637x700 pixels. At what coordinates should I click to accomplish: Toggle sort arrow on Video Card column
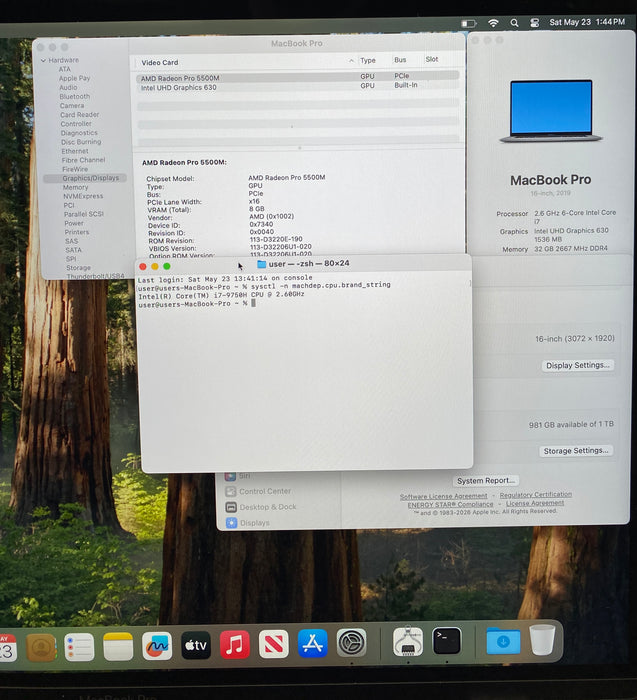[351, 61]
